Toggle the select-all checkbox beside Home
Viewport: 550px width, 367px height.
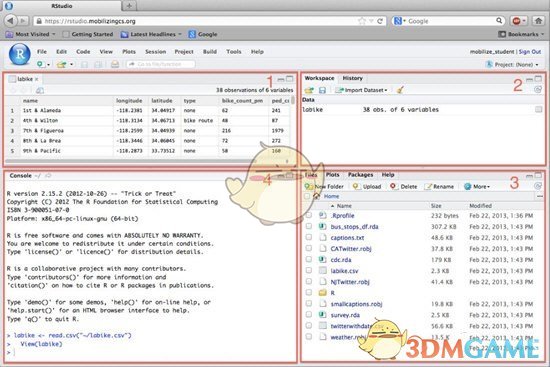tap(307, 196)
